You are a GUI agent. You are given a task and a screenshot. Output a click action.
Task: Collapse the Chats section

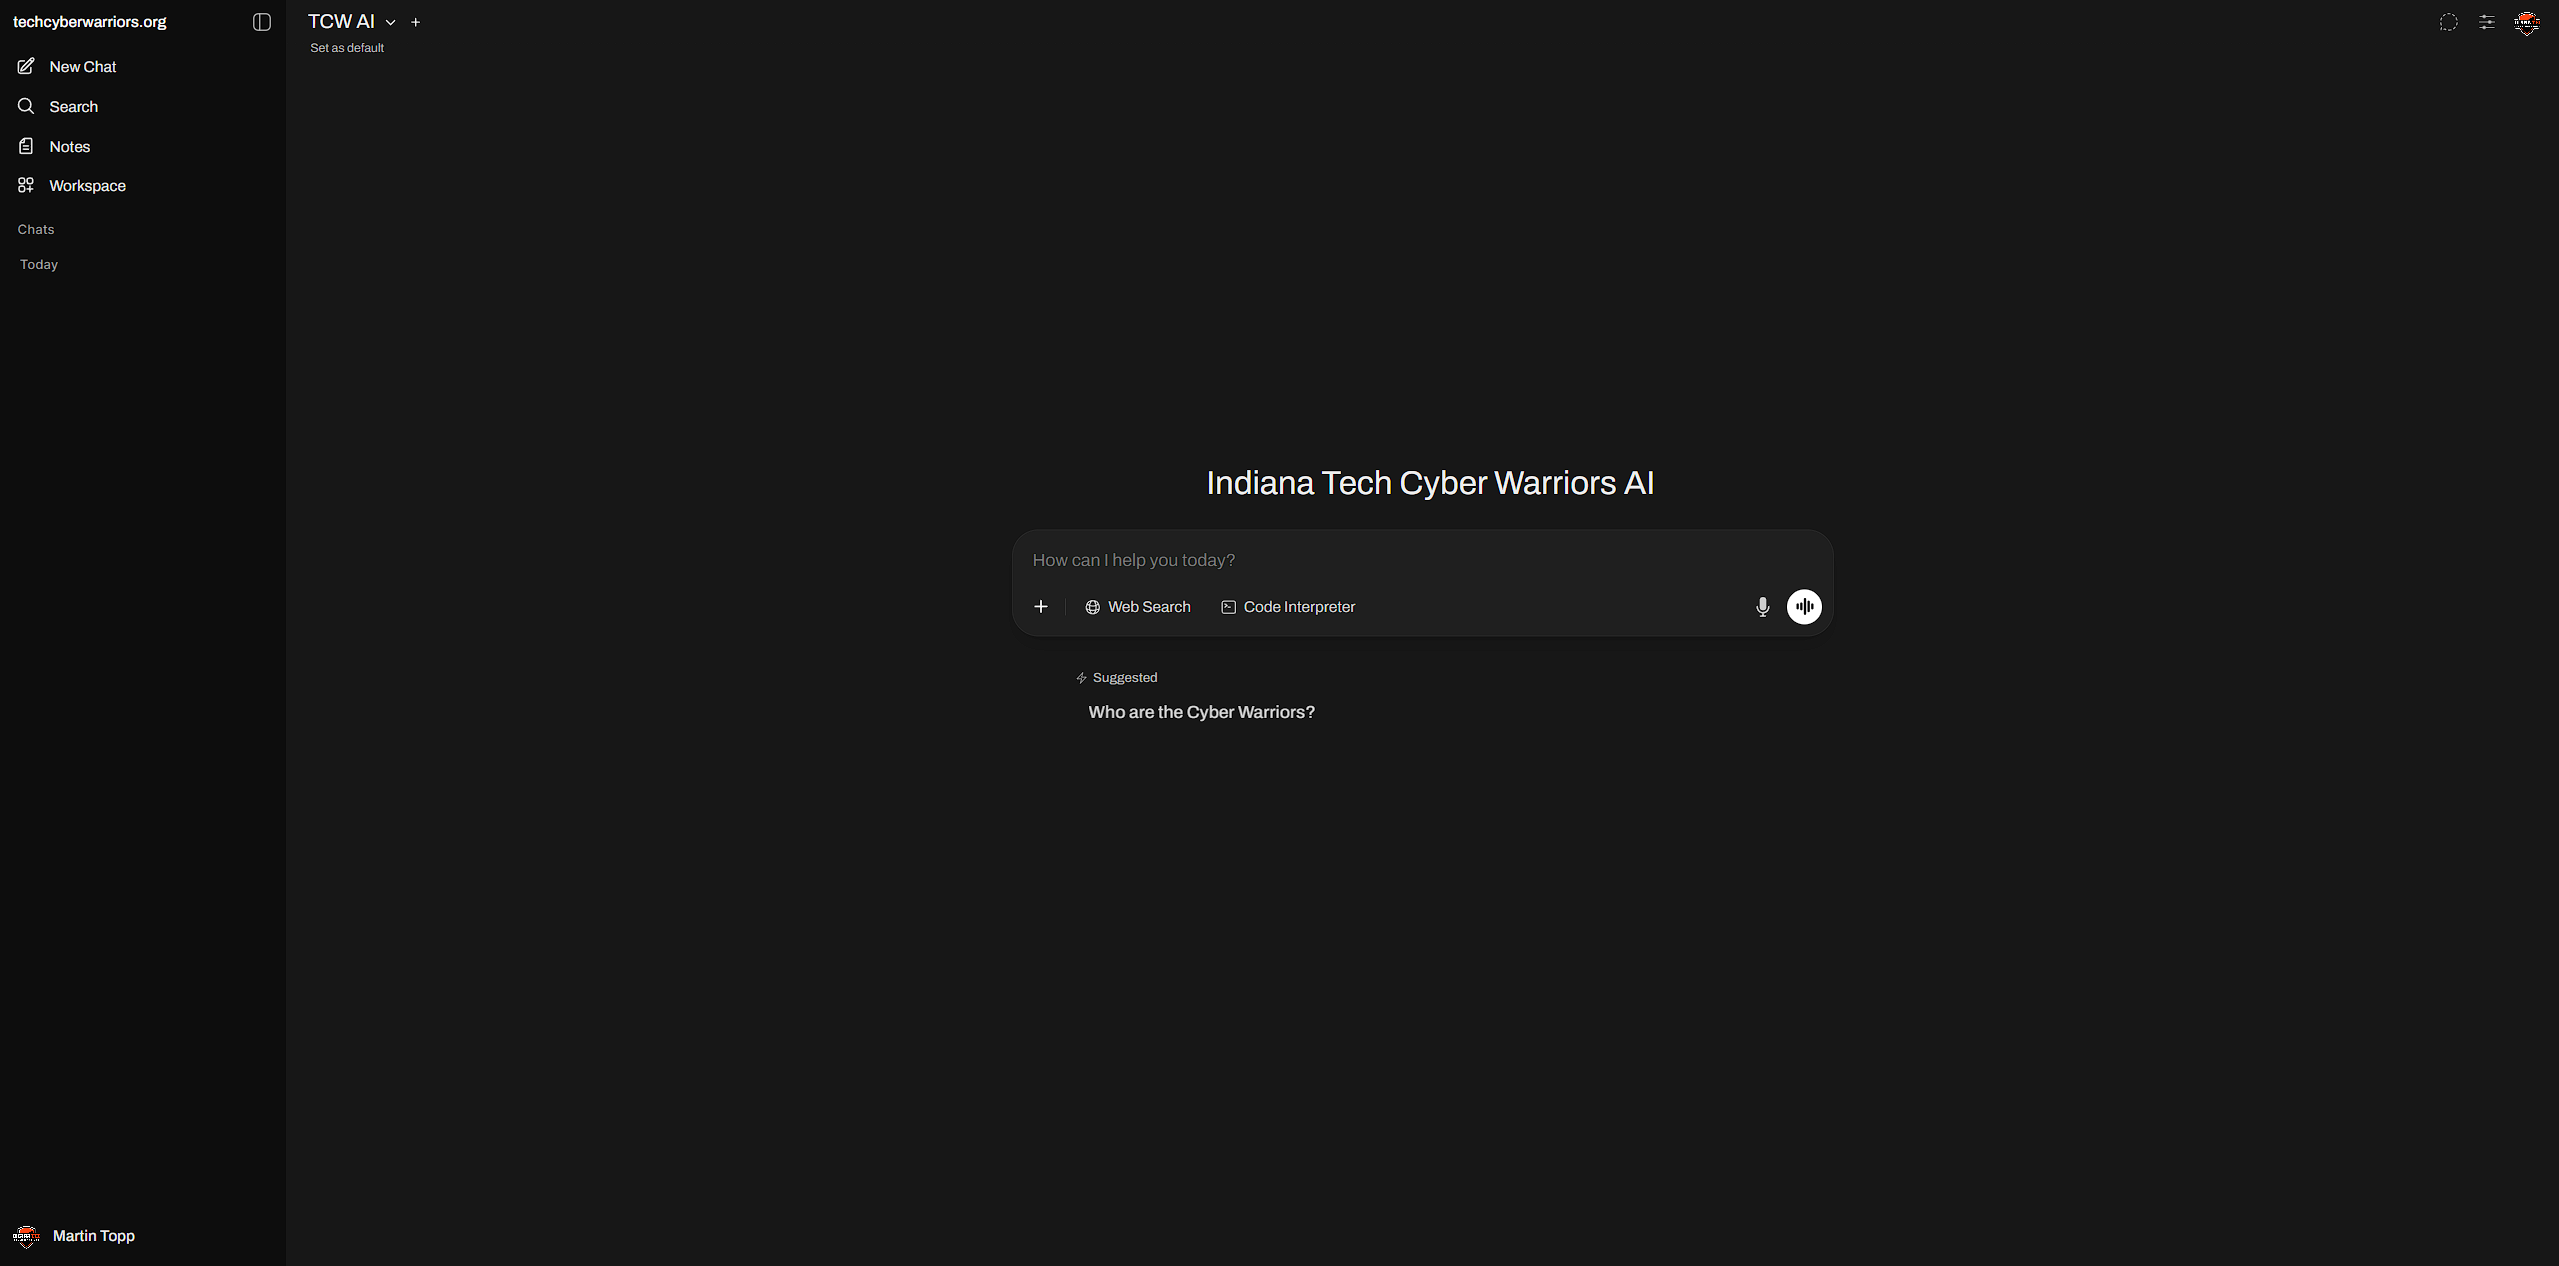point(36,230)
